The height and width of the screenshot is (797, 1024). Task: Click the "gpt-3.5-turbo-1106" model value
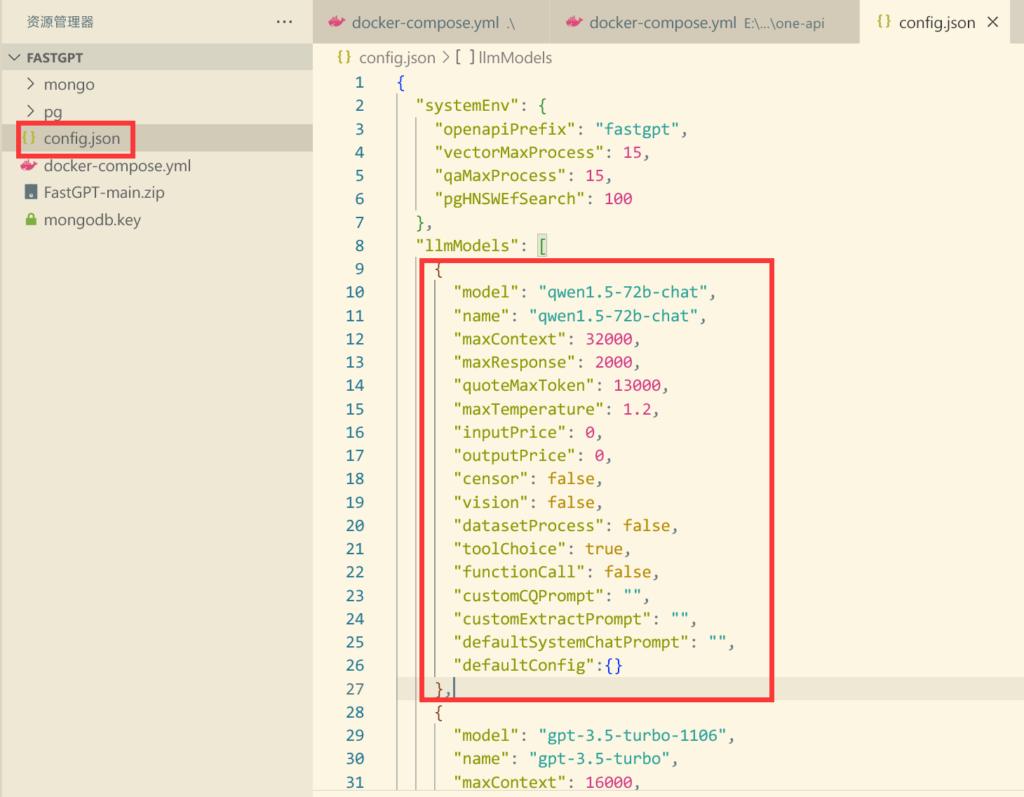click(x=632, y=736)
